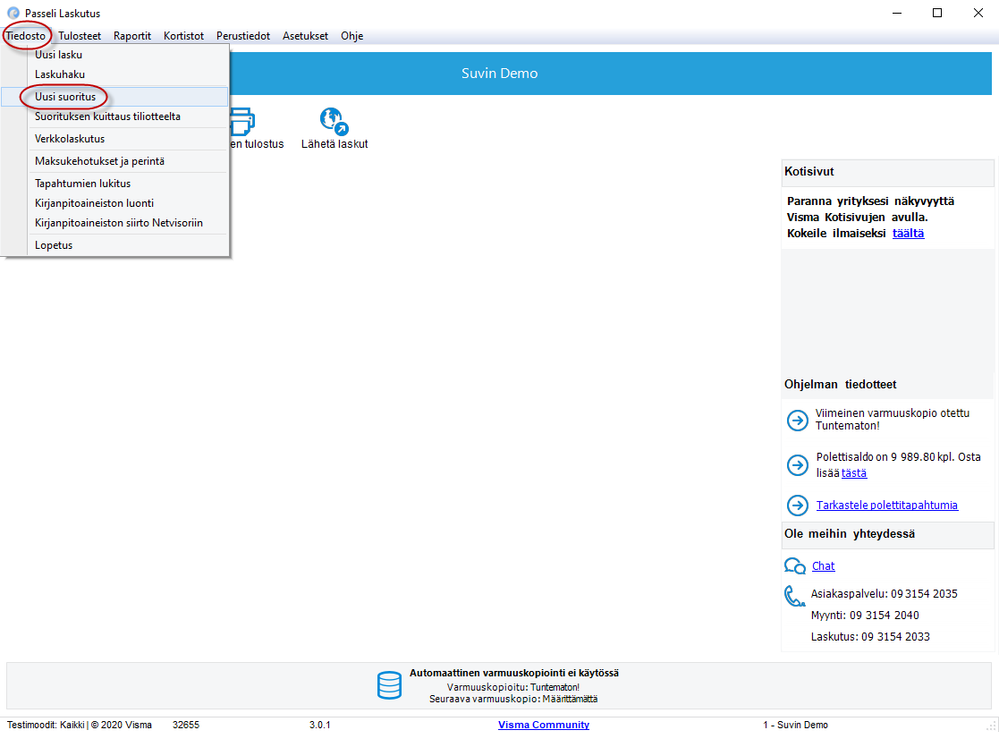This screenshot has width=999, height=732.
Task: Select Kirjanpitoaineiston luonti
Action: click(115, 203)
